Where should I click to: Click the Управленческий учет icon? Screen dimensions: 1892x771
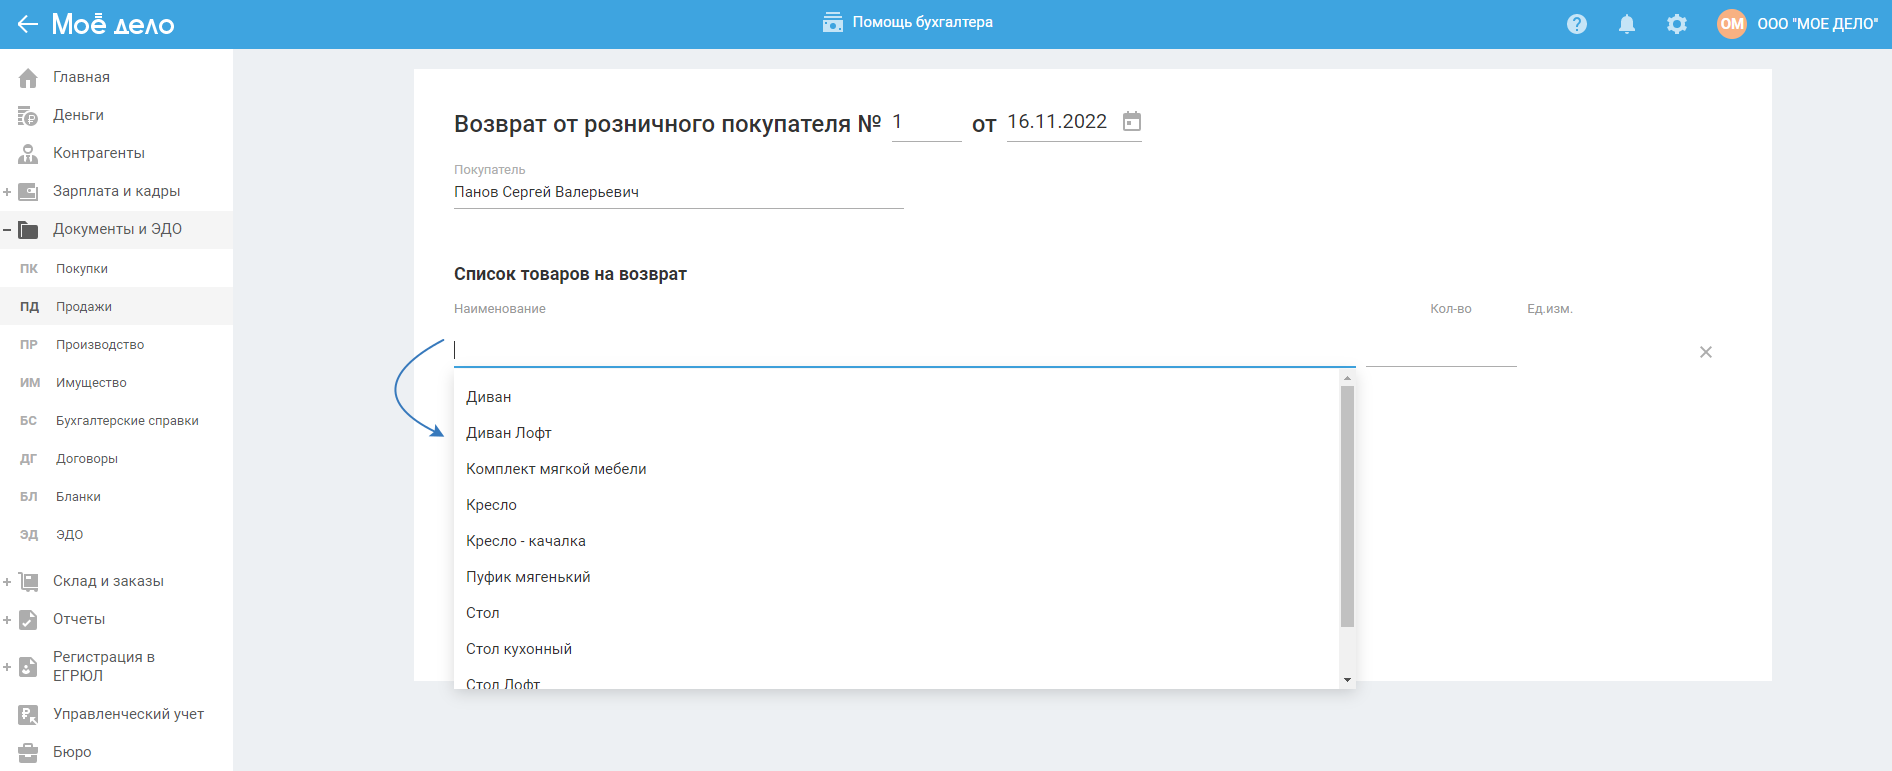(28, 714)
